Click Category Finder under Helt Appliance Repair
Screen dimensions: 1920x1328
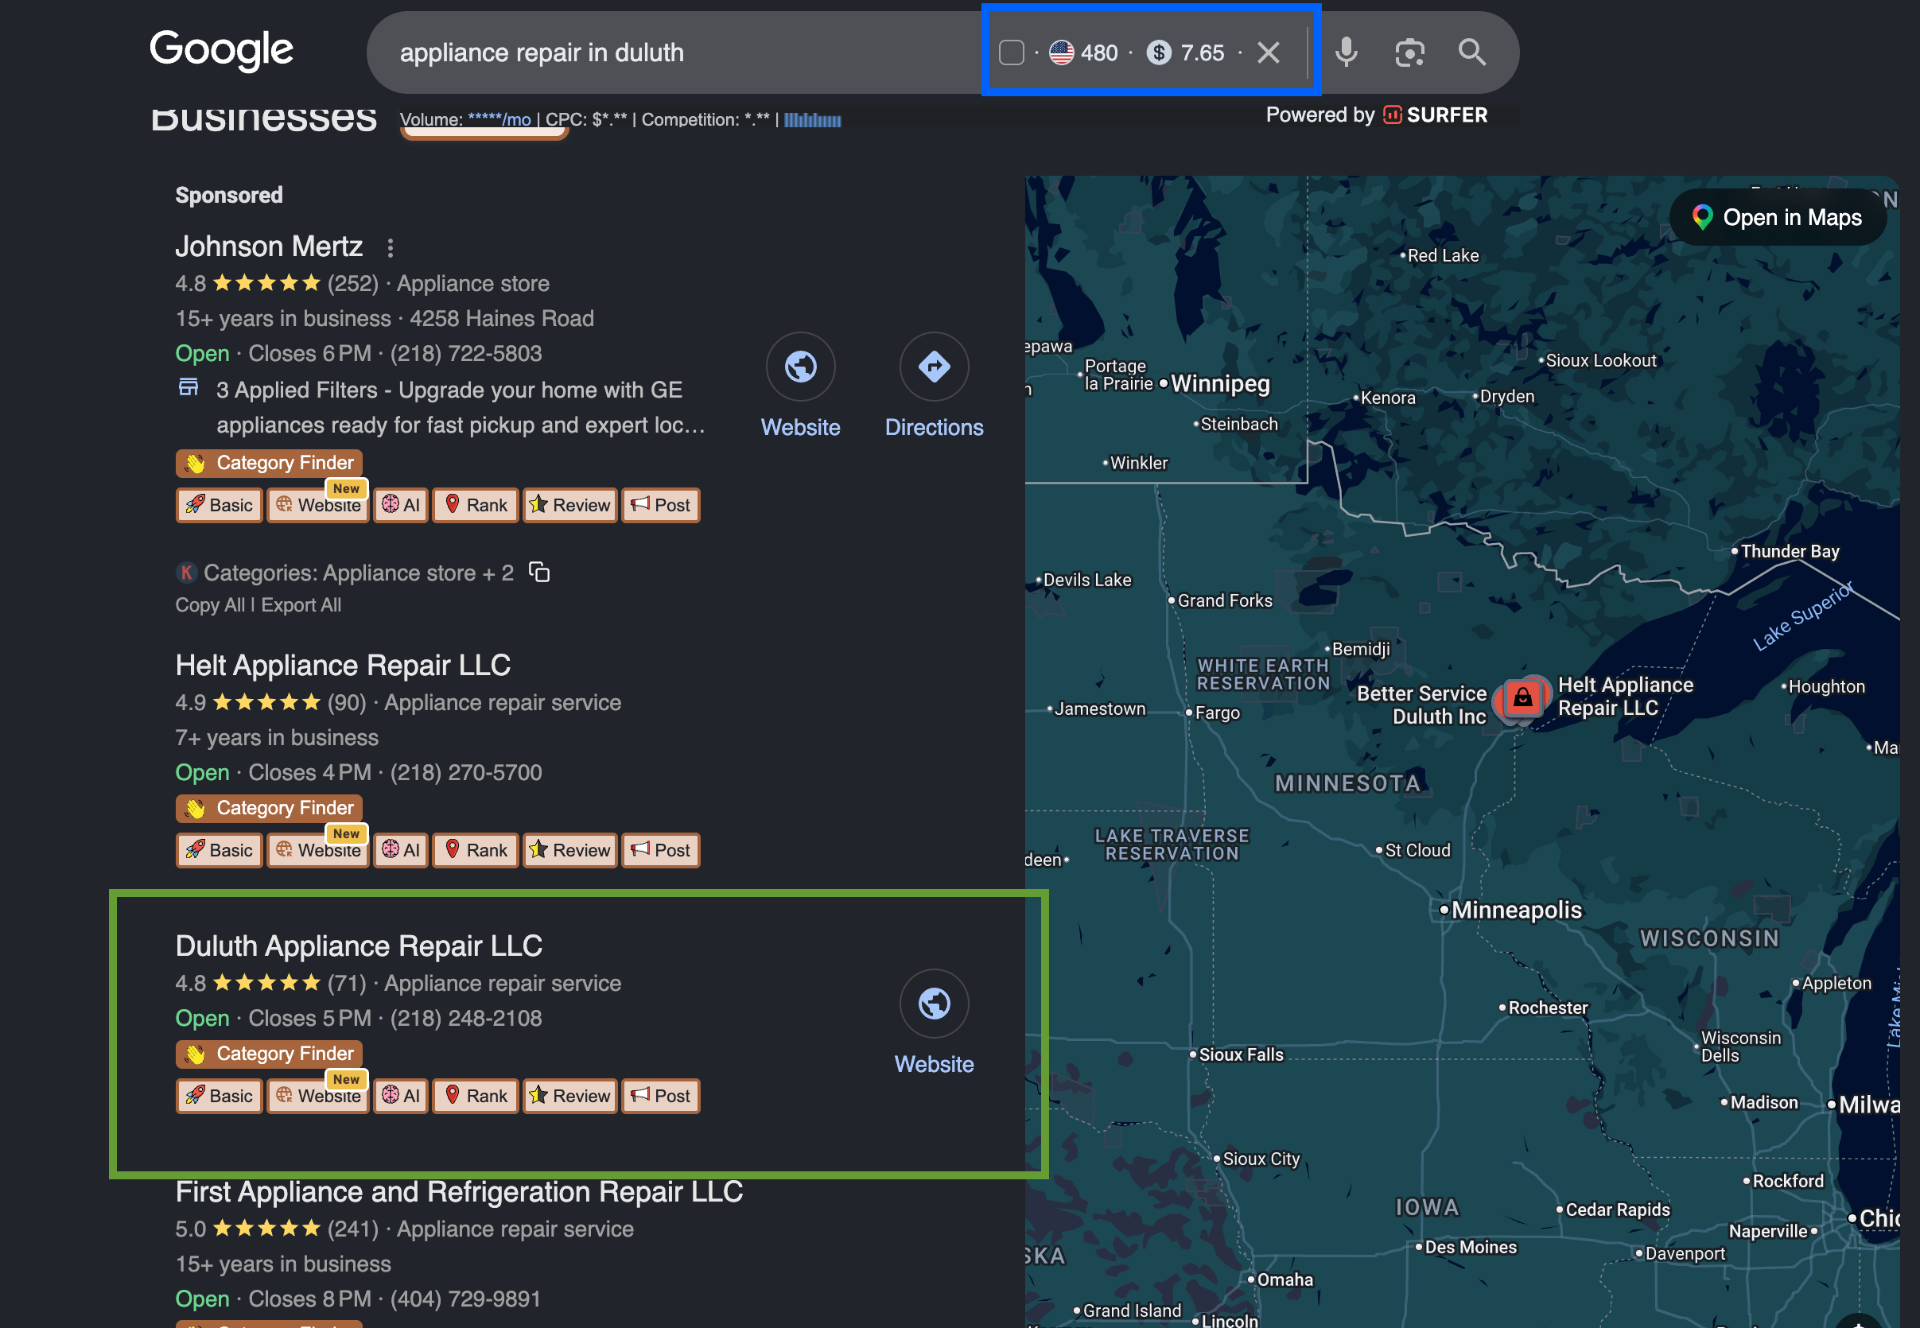269,808
